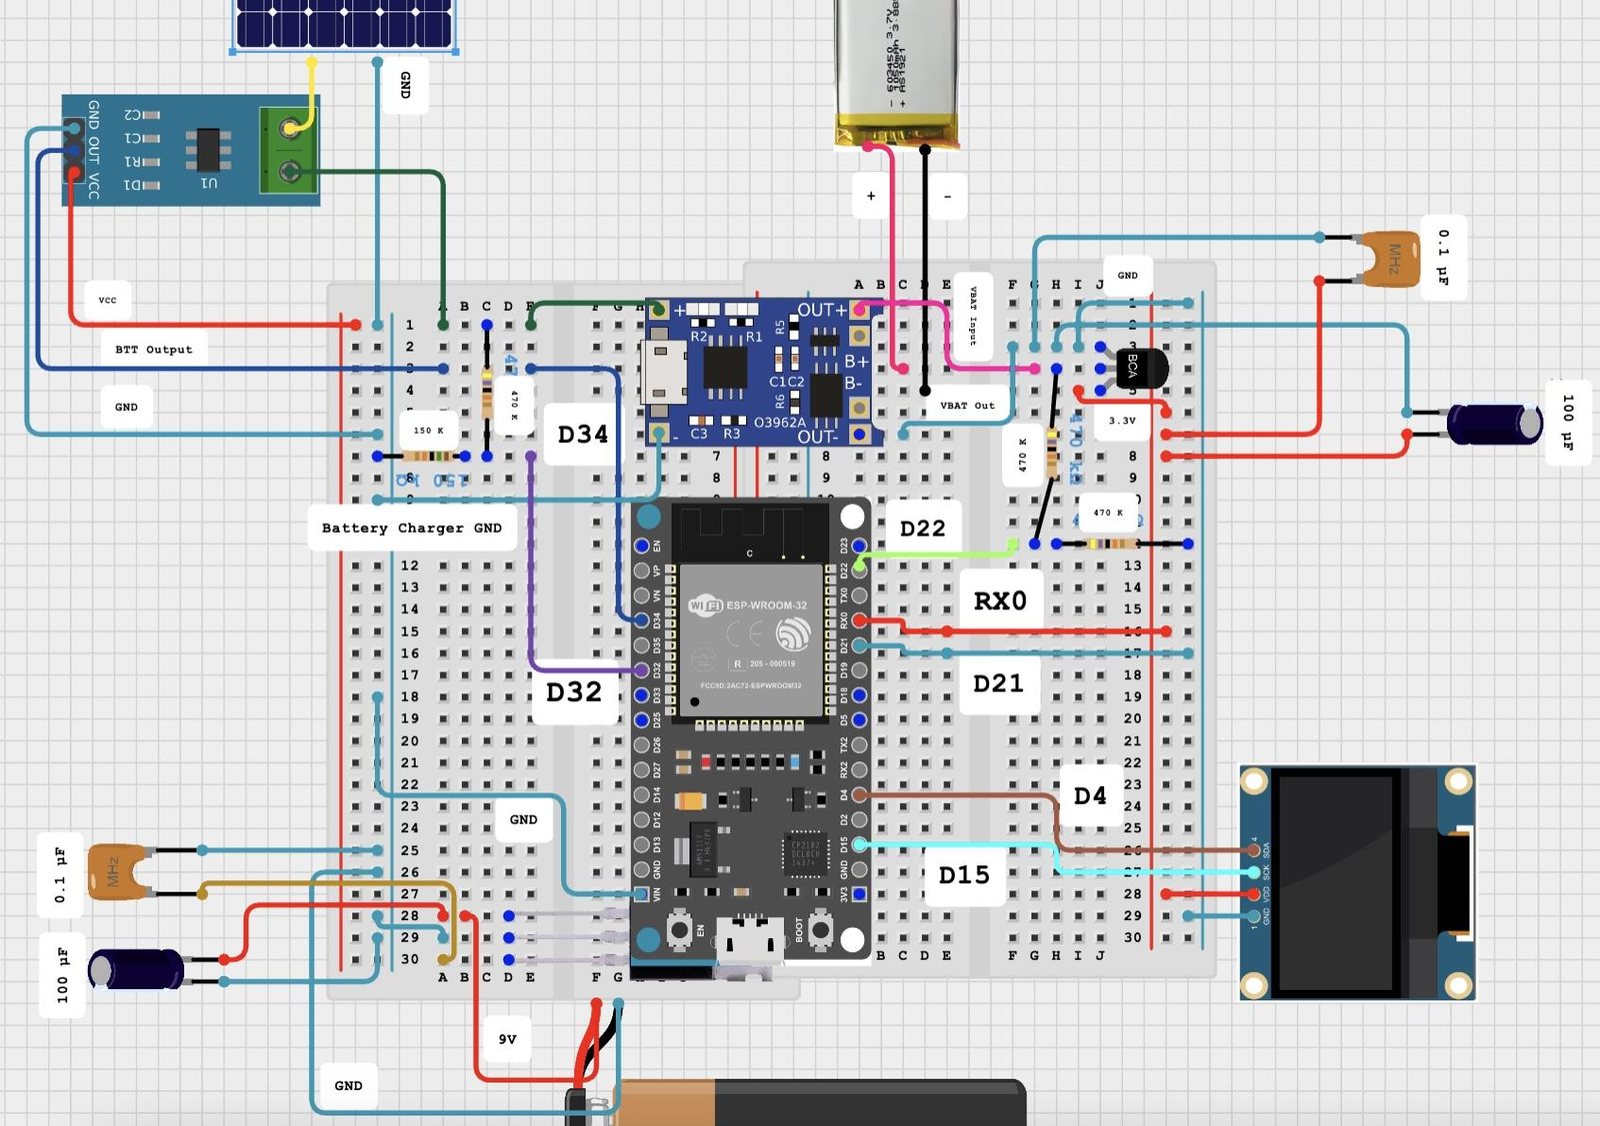This screenshot has width=1600, height=1126.
Task: Select the blue current sensor module
Action: (x=191, y=150)
